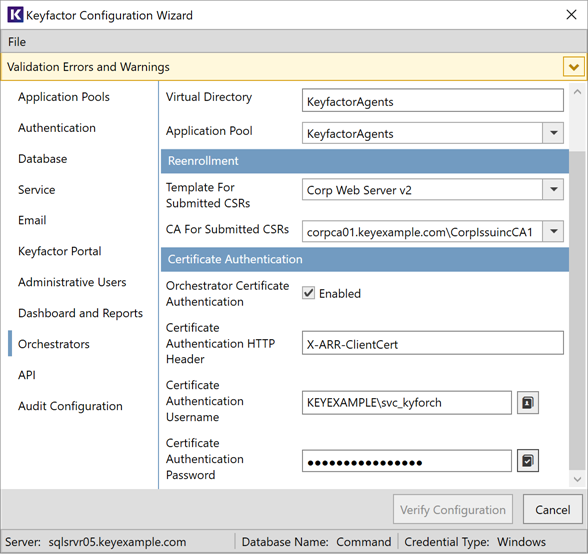
Task: Click the Verify Configuration button
Action: tap(453, 509)
